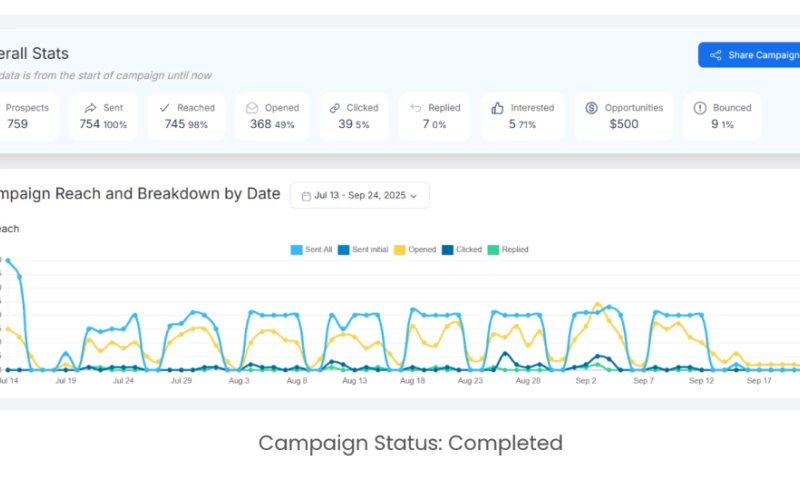Click the Sent arrow icon
Screen dimensions: 800x480
click(x=90, y=108)
